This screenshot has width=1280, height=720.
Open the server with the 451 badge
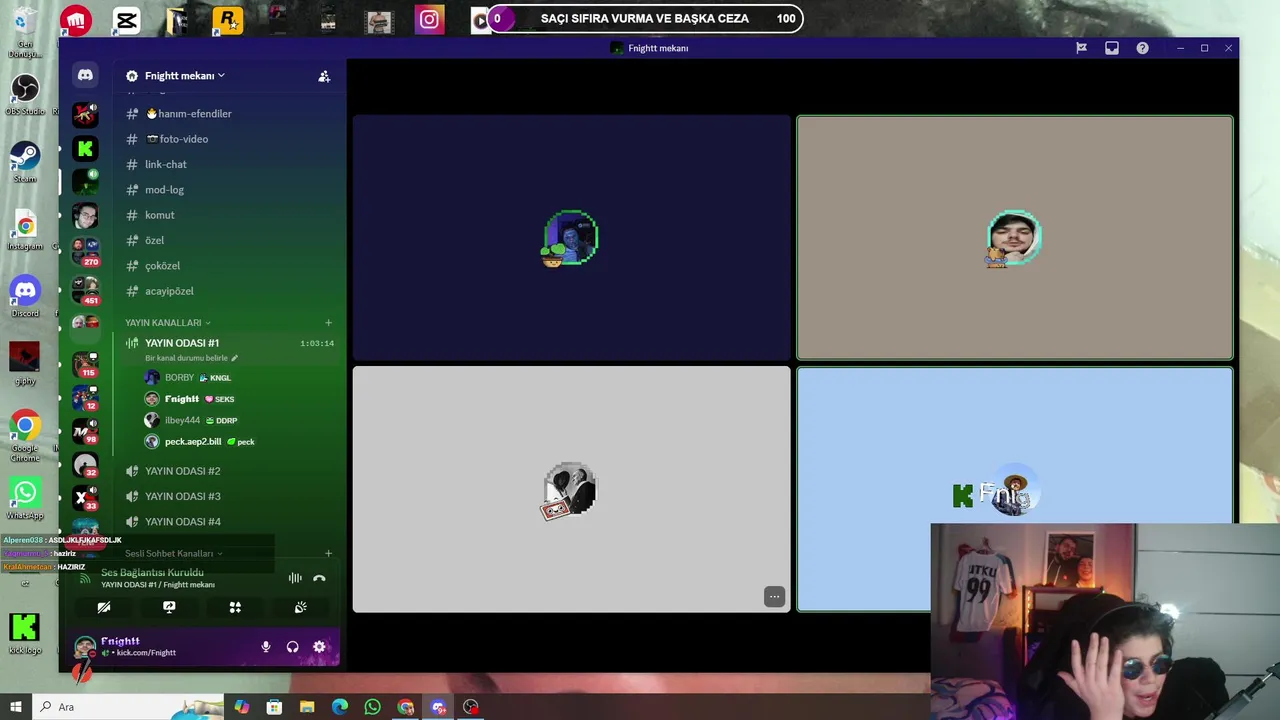[x=85, y=289]
